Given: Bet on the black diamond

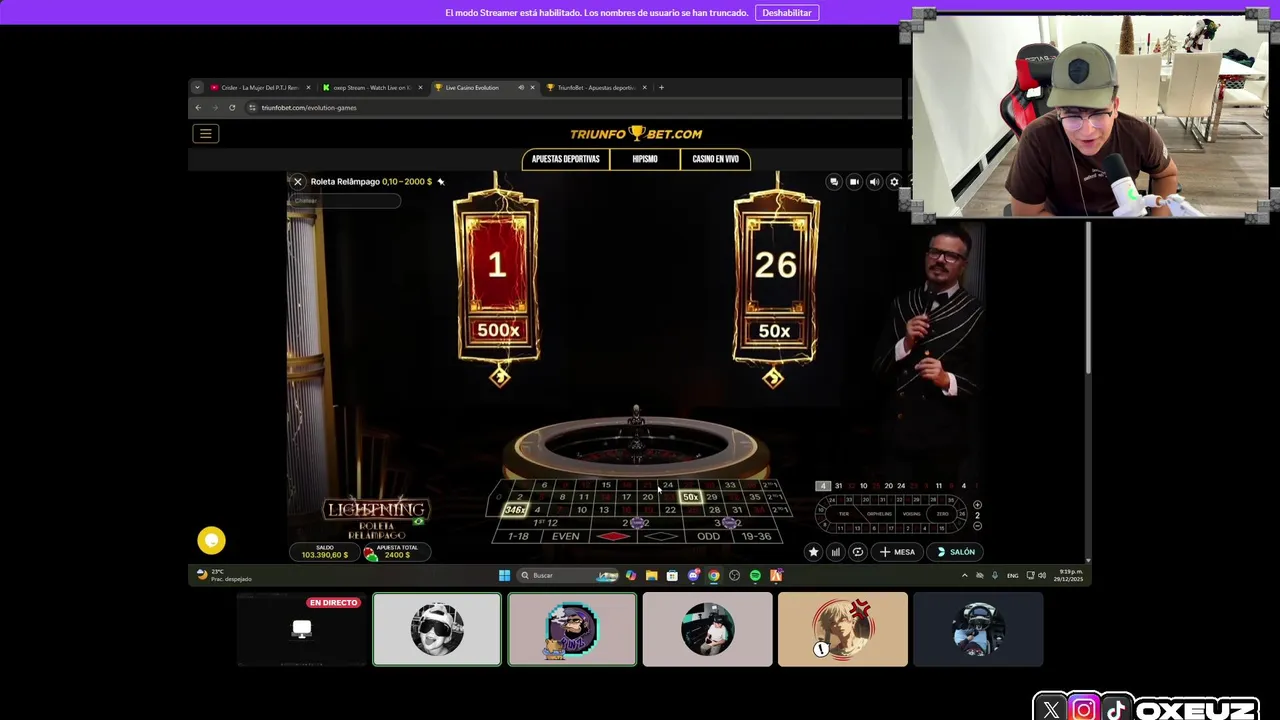Looking at the screenshot, I should (661, 536).
